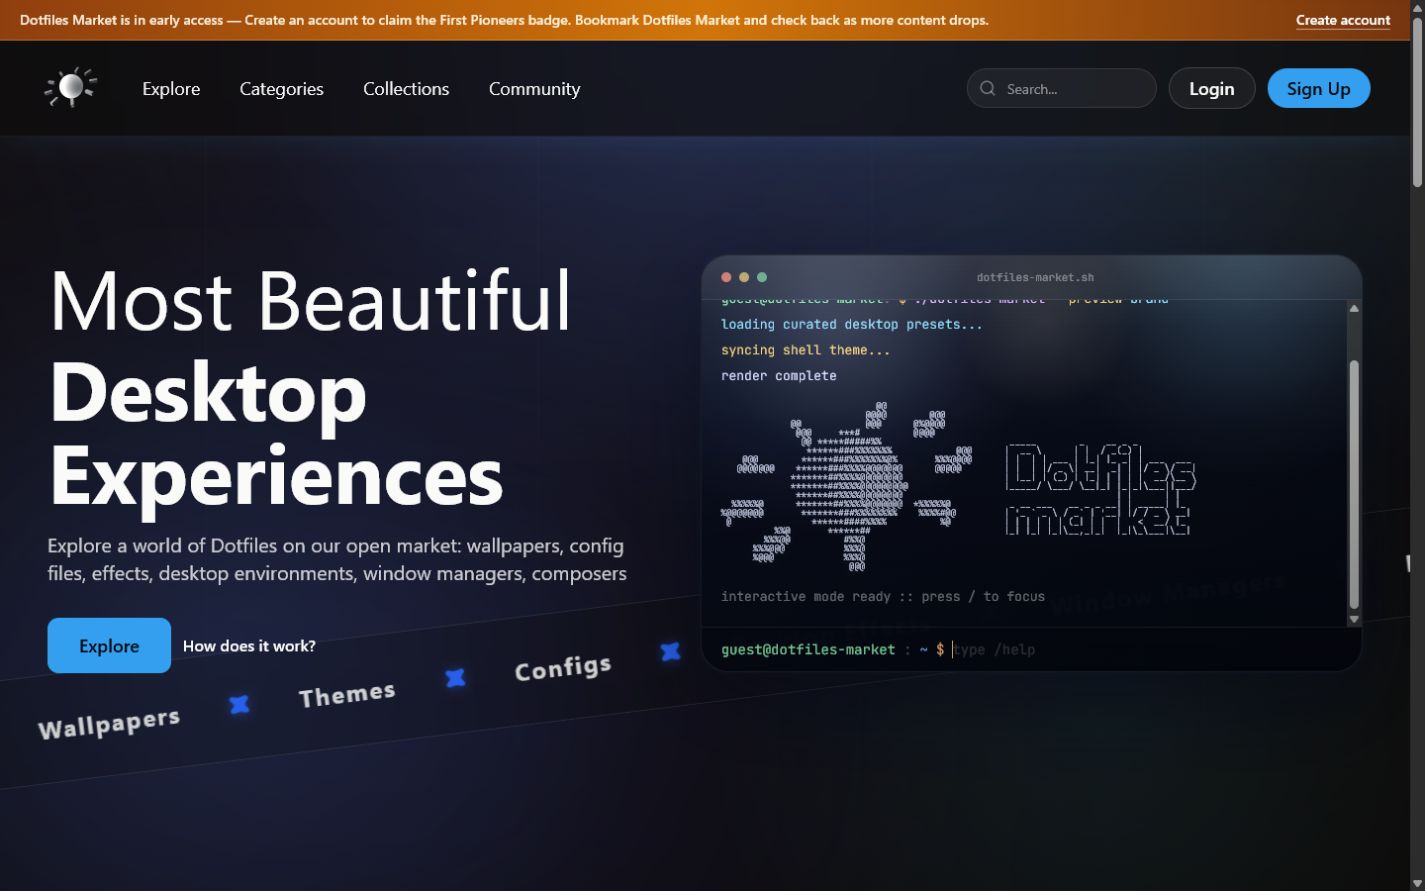
Task: Click the search magnifier icon
Action: (x=987, y=88)
